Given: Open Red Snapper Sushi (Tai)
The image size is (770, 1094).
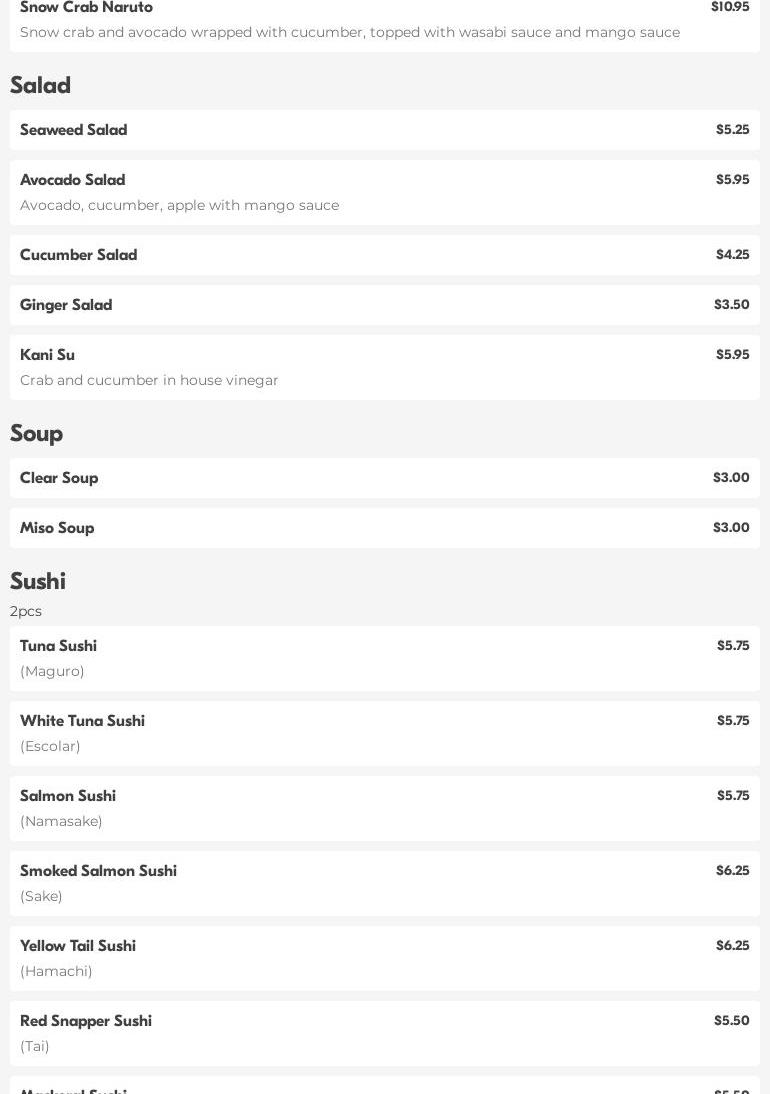Looking at the screenshot, I should pos(86,1021).
